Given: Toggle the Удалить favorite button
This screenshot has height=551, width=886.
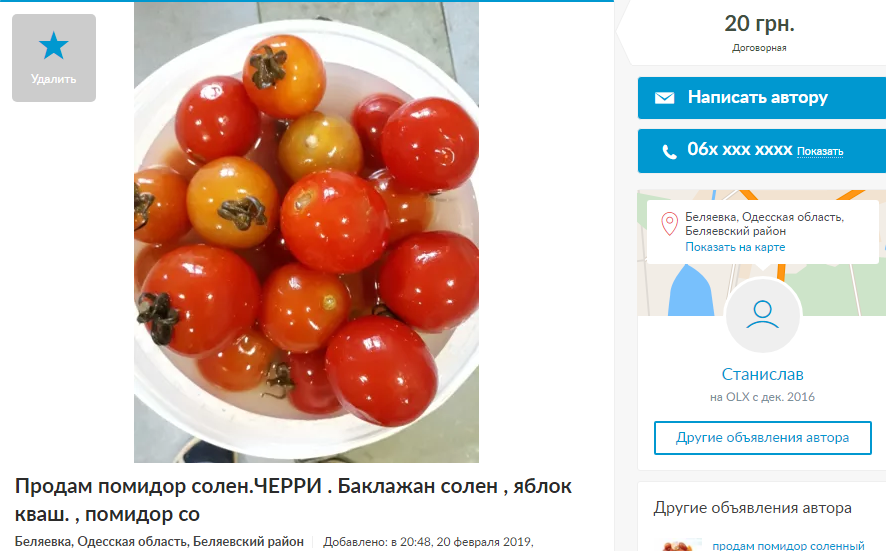Looking at the screenshot, I should click(x=54, y=58).
